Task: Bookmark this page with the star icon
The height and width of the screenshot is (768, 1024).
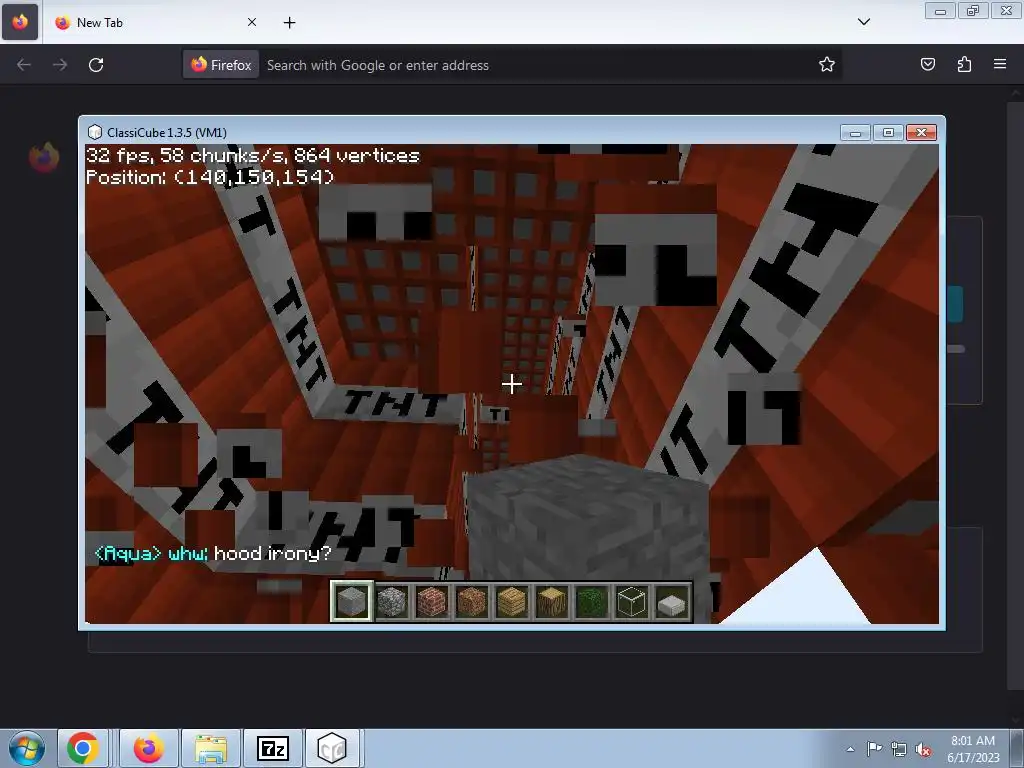Action: click(x=827, y=64)
